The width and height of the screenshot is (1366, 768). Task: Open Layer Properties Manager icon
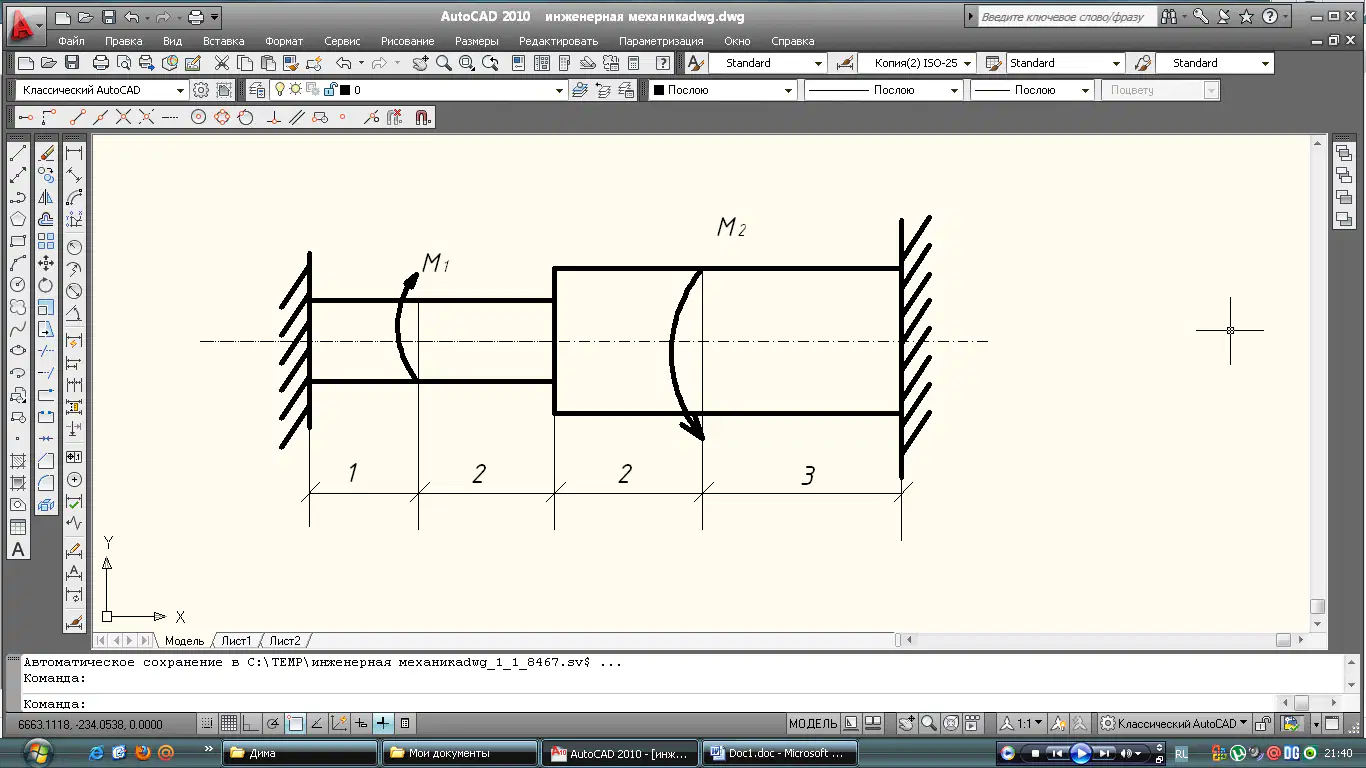(257, 90)
